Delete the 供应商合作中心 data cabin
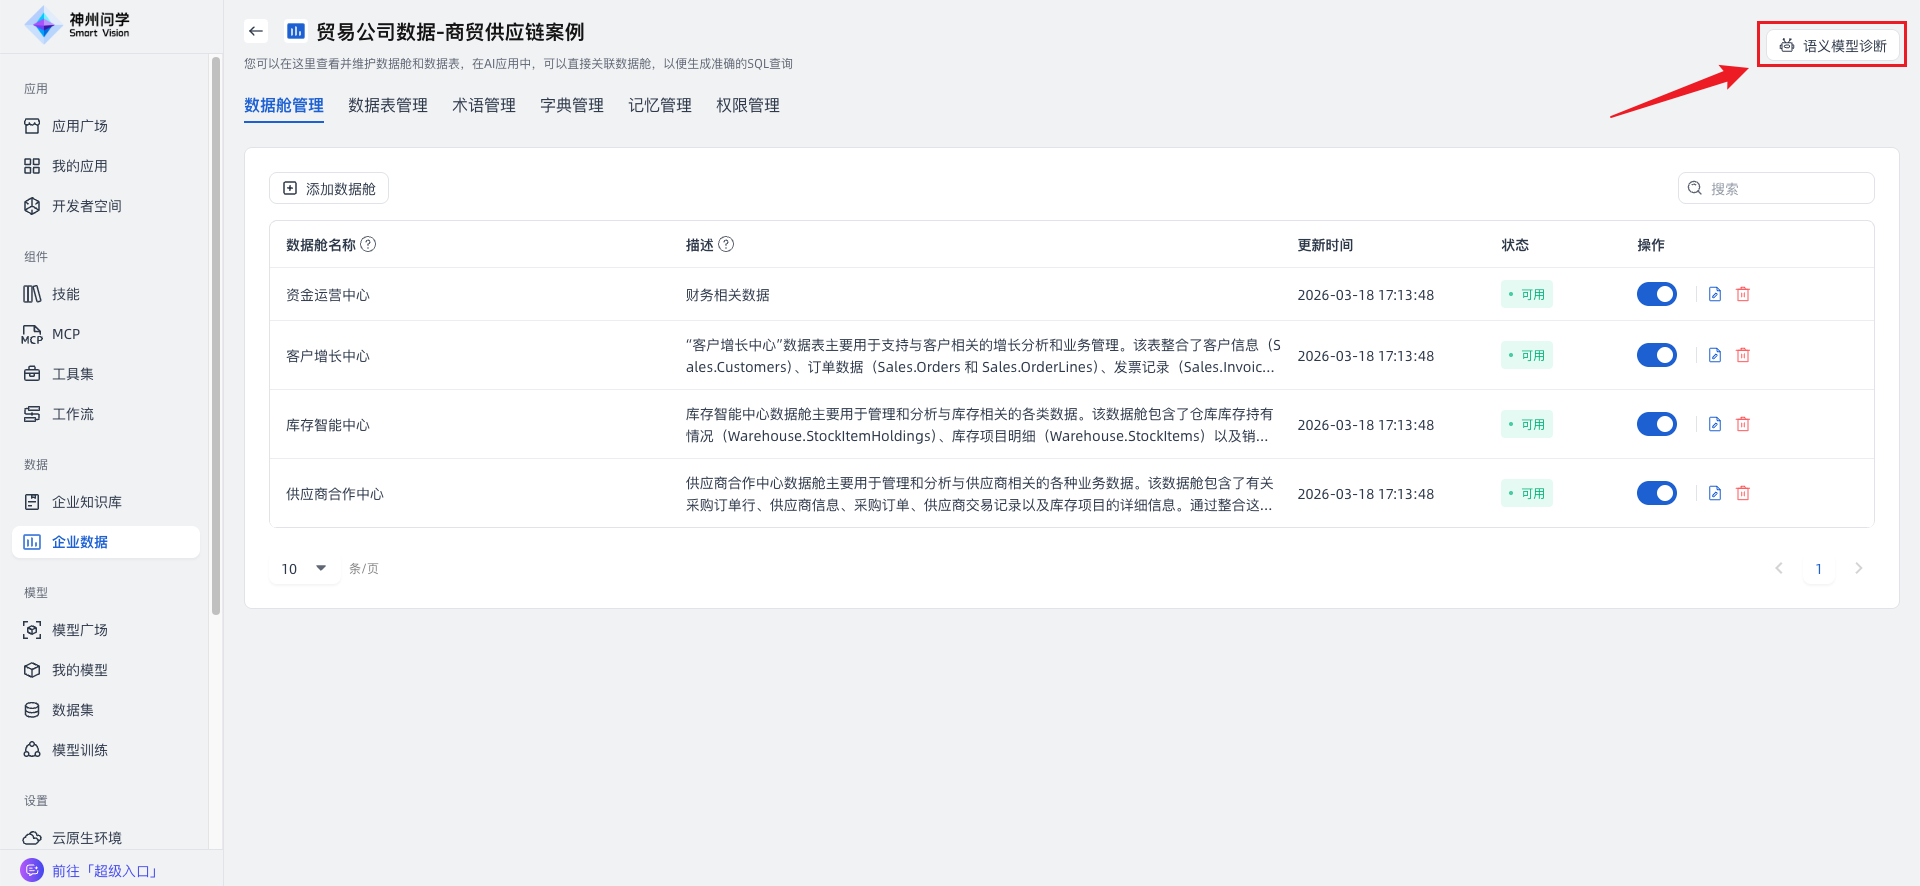Viewport: 1920px width, 886px height. click(x=1742, y=493)
